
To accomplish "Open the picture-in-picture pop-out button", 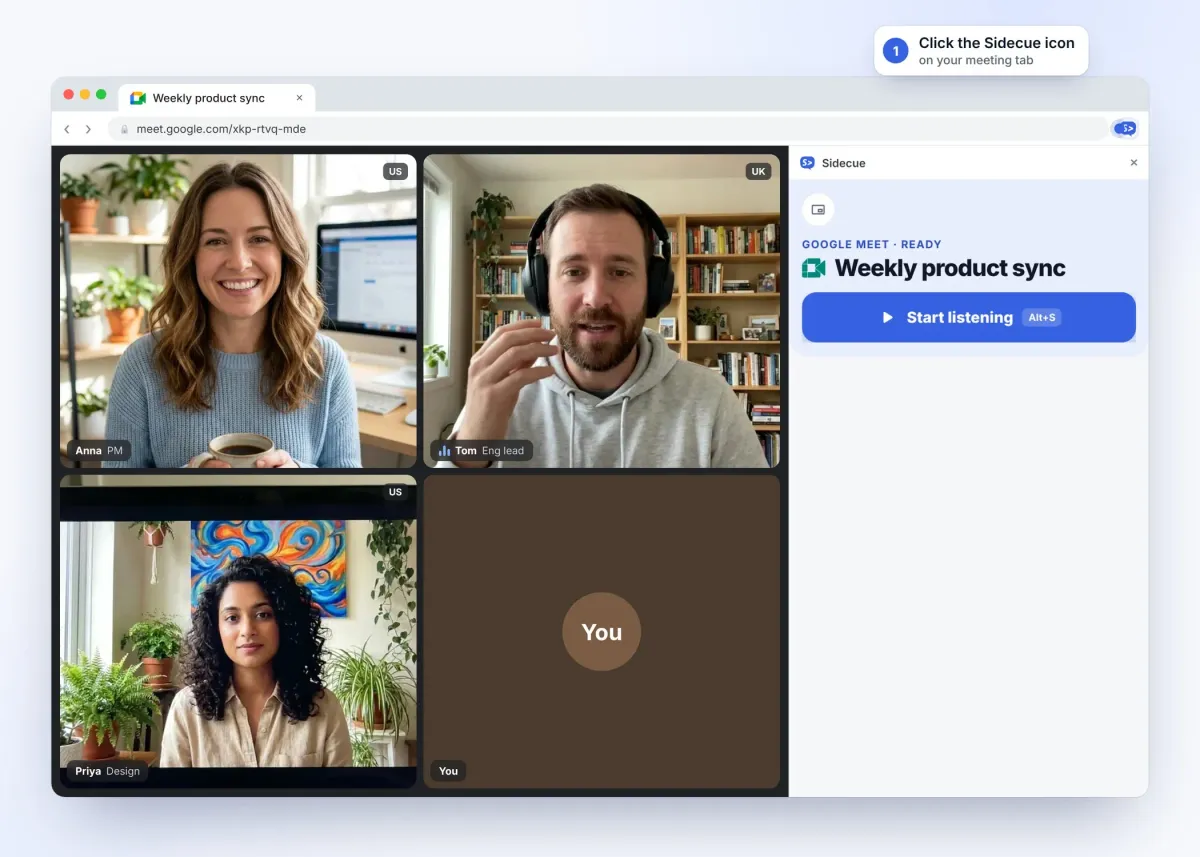I will pyautogui.click(x=818, y=210).
